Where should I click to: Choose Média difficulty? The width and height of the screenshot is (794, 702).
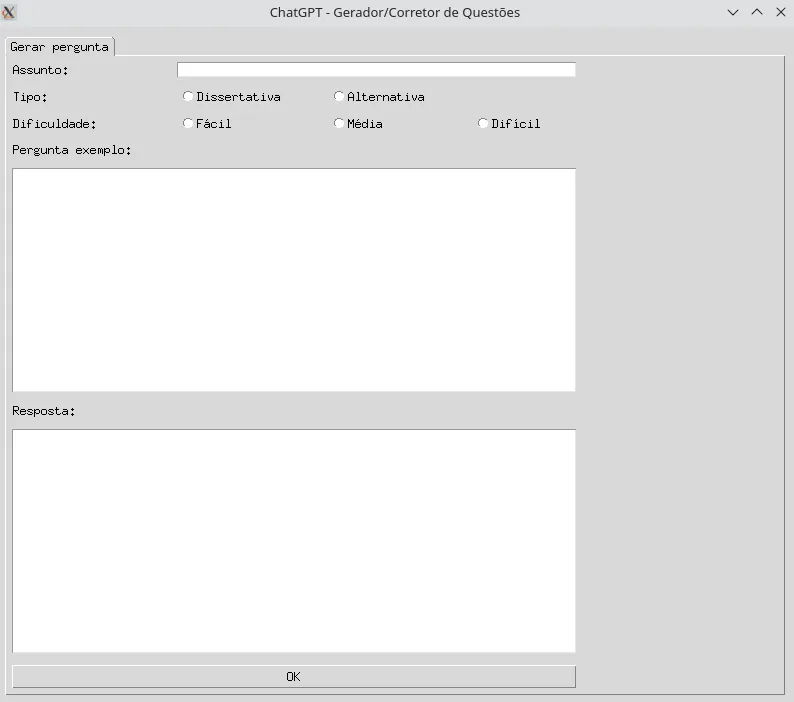tap(359, 124)
